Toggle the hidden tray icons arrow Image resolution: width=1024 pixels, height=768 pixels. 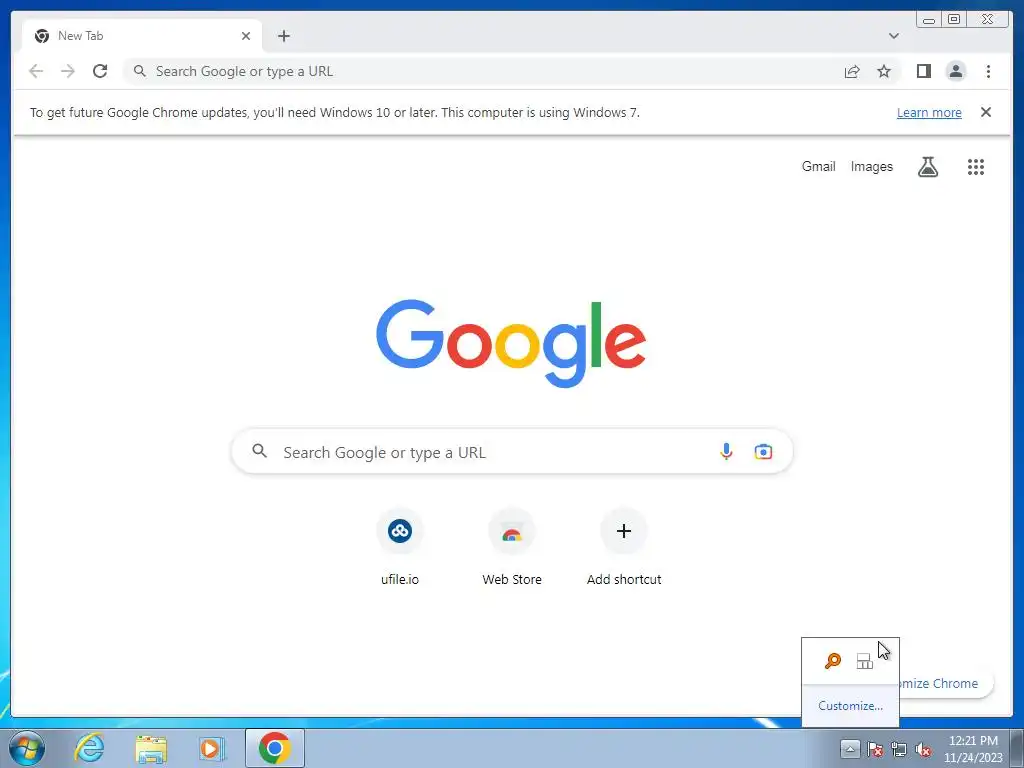click(x=850, y=748)
